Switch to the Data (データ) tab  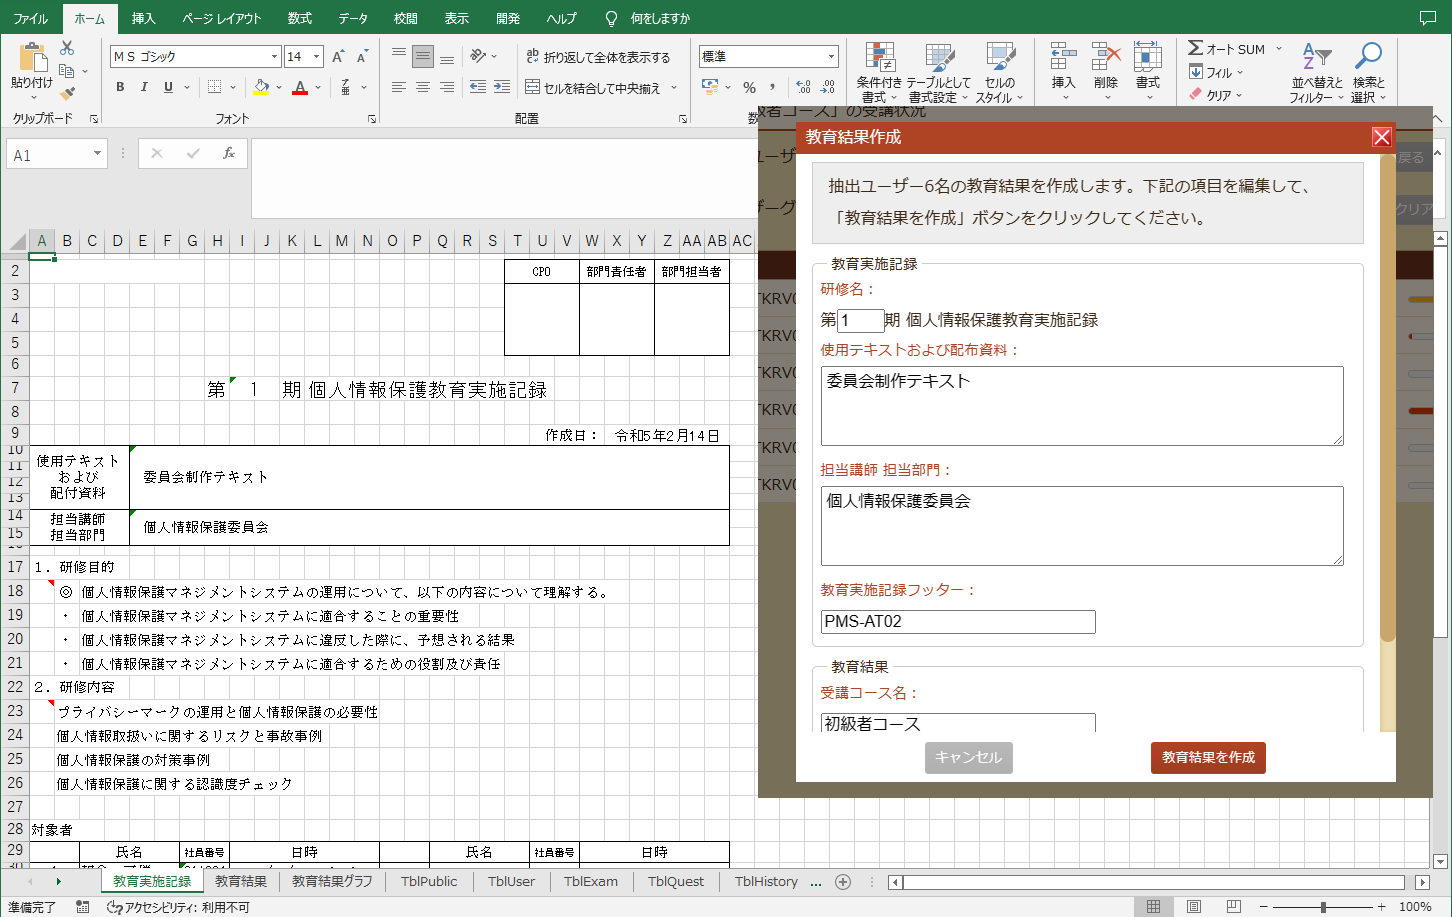click(352, 18)
